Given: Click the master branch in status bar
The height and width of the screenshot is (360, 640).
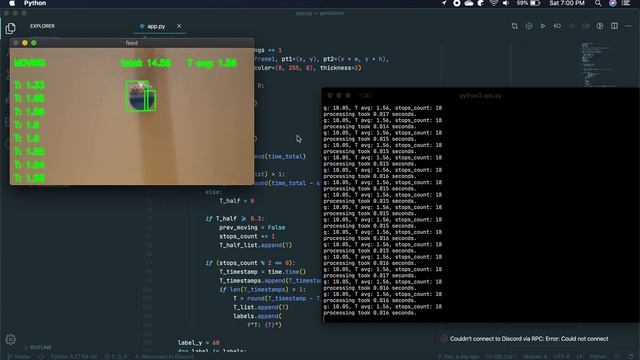Looking at the screenshot, I should tap(19, 357).
